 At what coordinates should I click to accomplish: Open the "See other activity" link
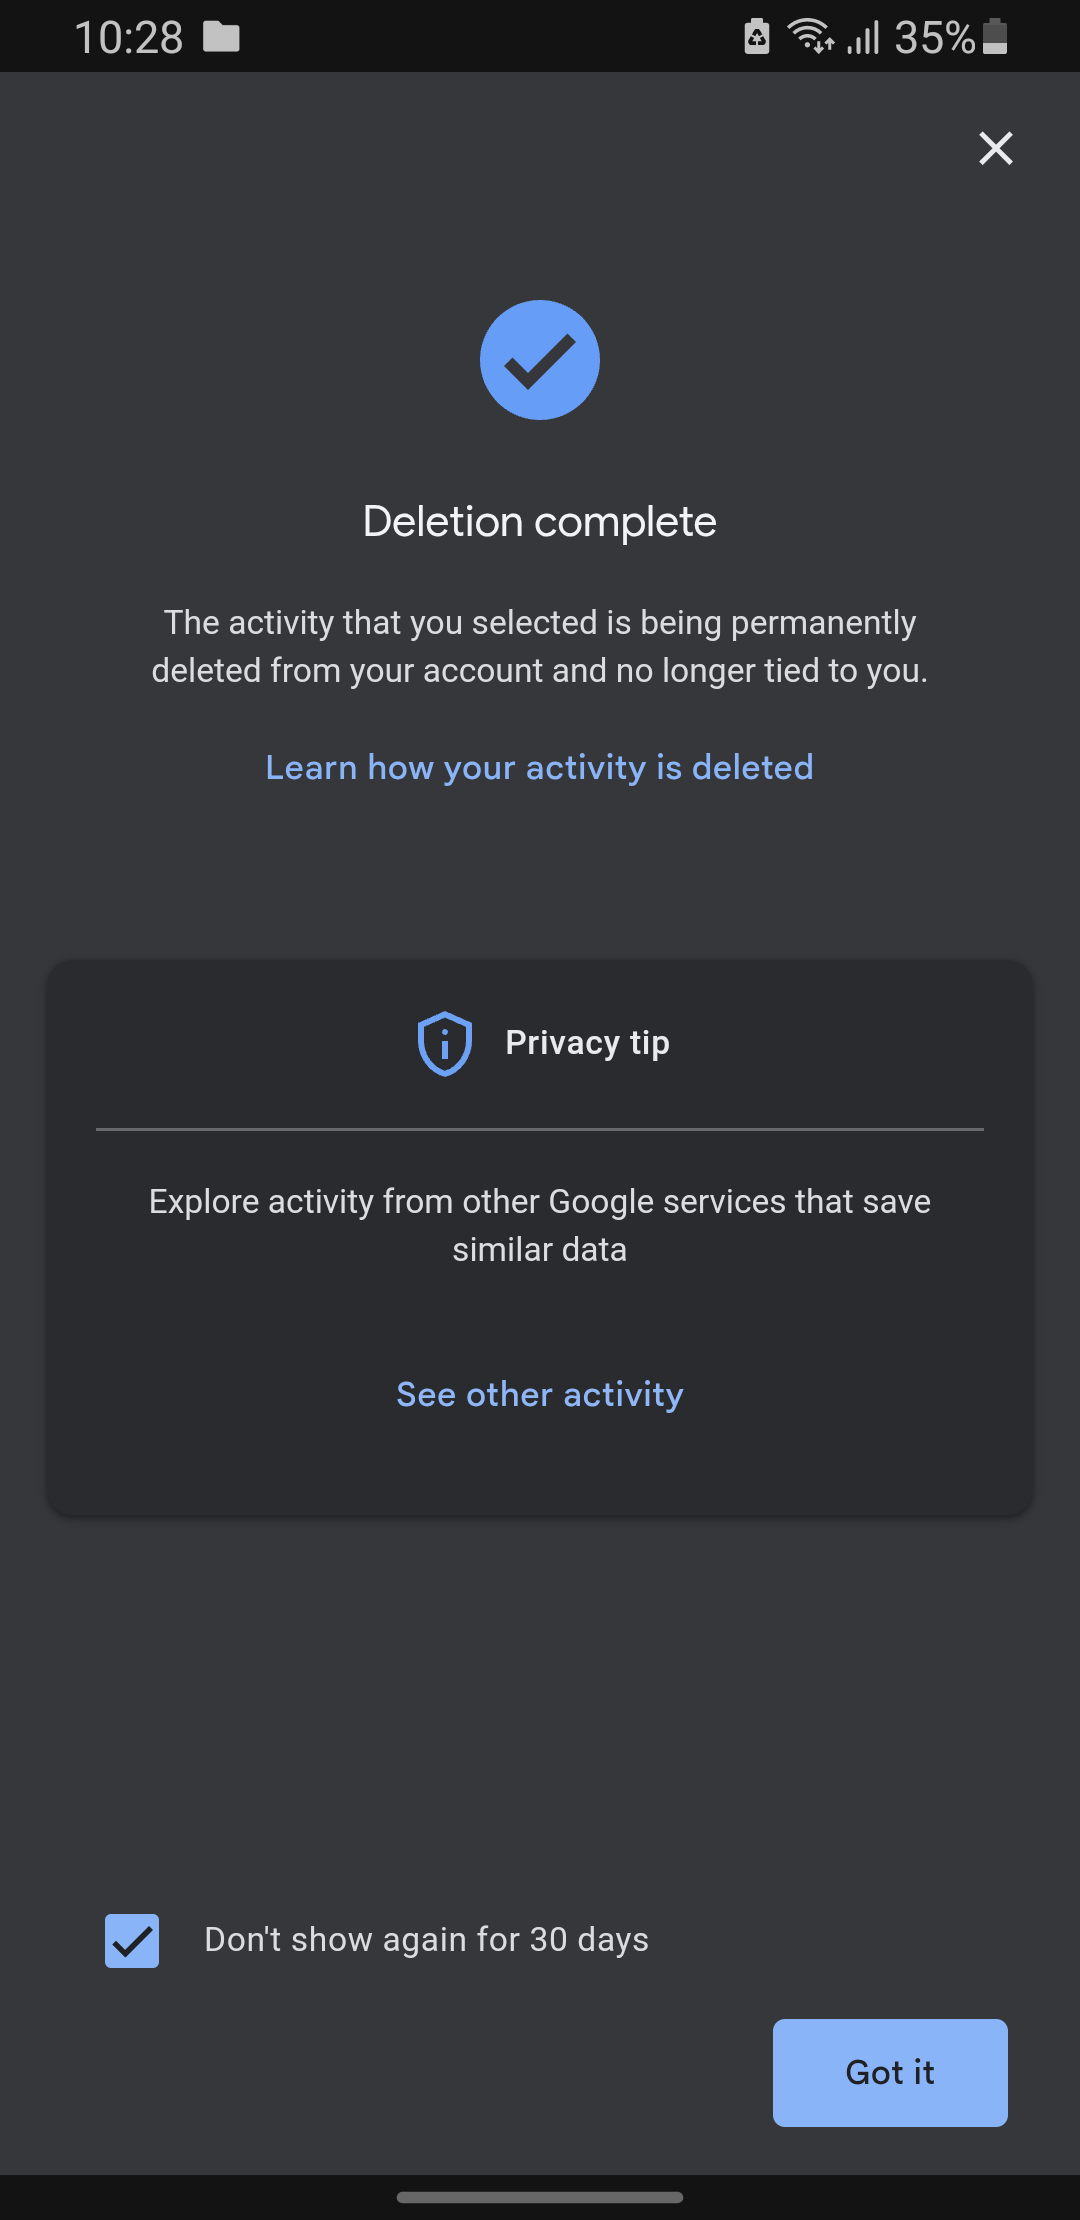click(540, 1395)
